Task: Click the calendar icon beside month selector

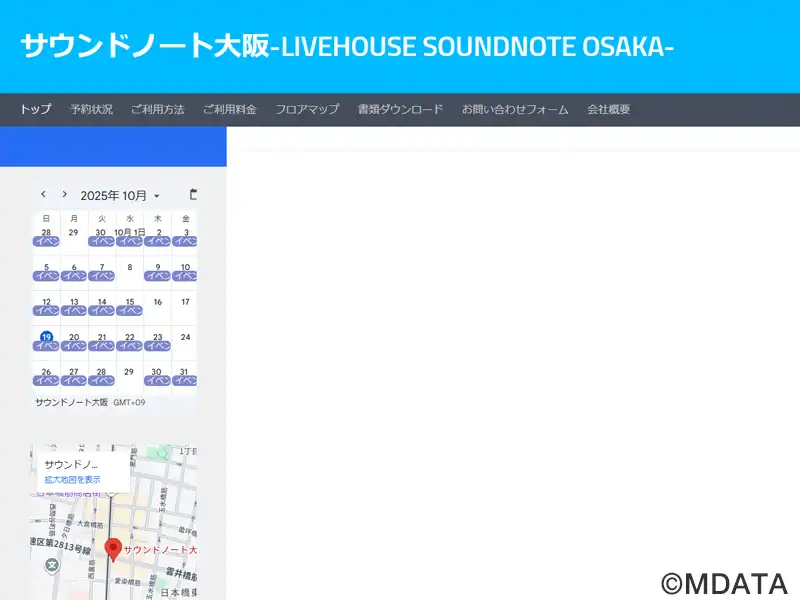Action: tap(193, 194)
